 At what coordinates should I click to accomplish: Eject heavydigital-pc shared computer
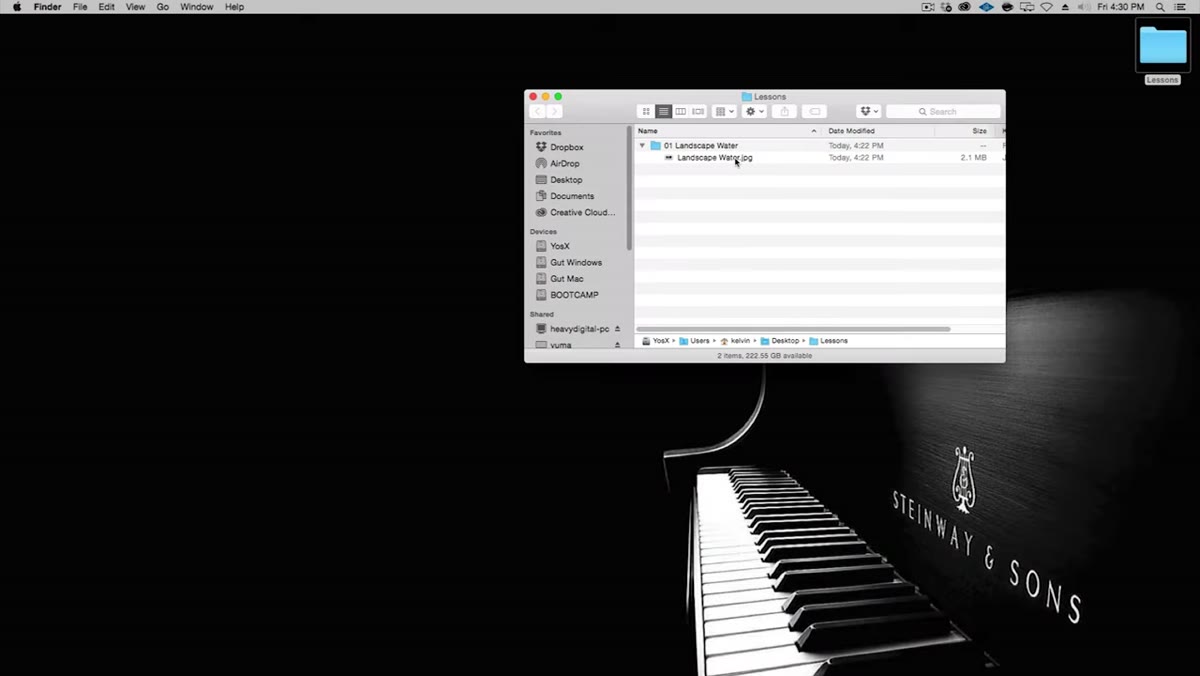point(617,328)
